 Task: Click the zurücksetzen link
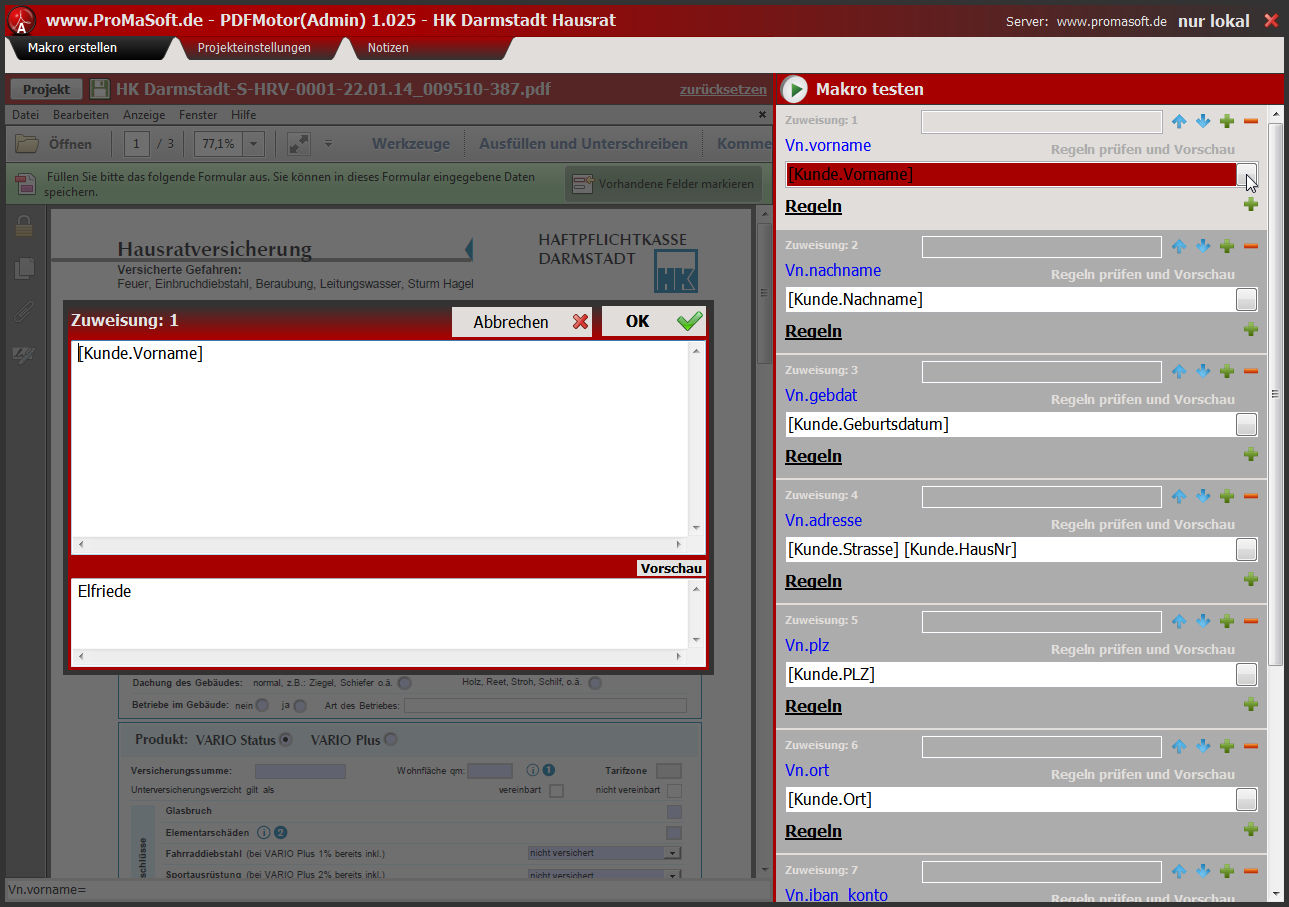point(723,89)
